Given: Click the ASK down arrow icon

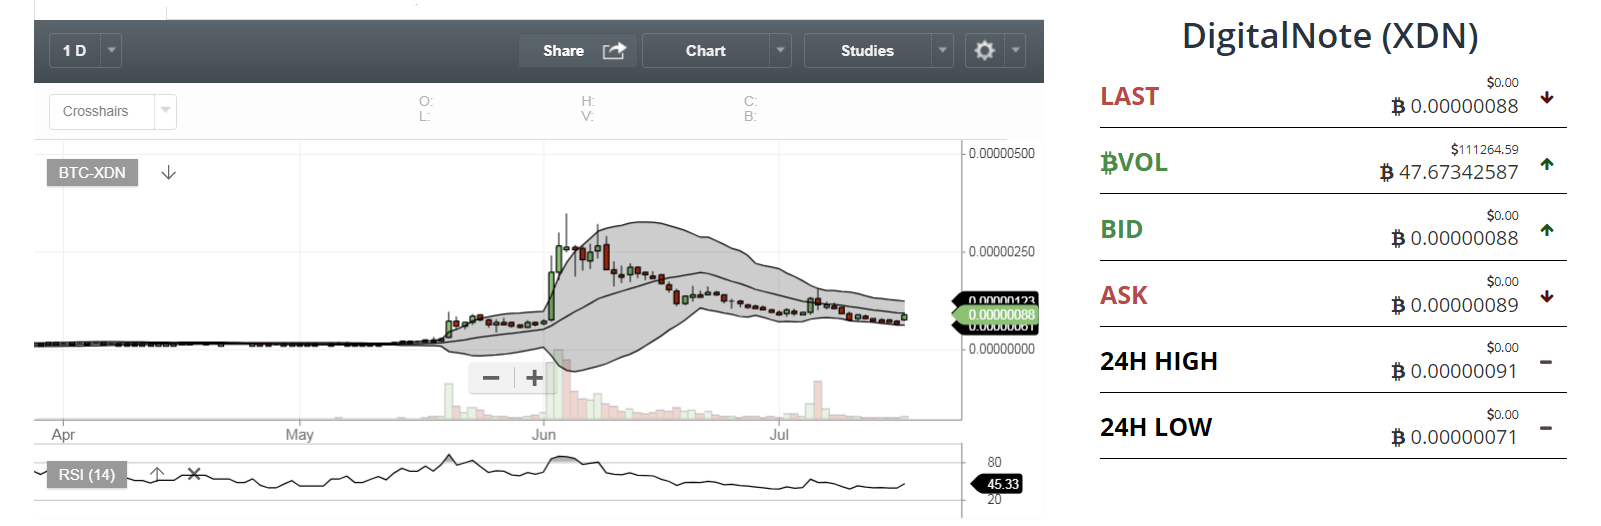Looking at the screenshot, I should (1547, 296).
